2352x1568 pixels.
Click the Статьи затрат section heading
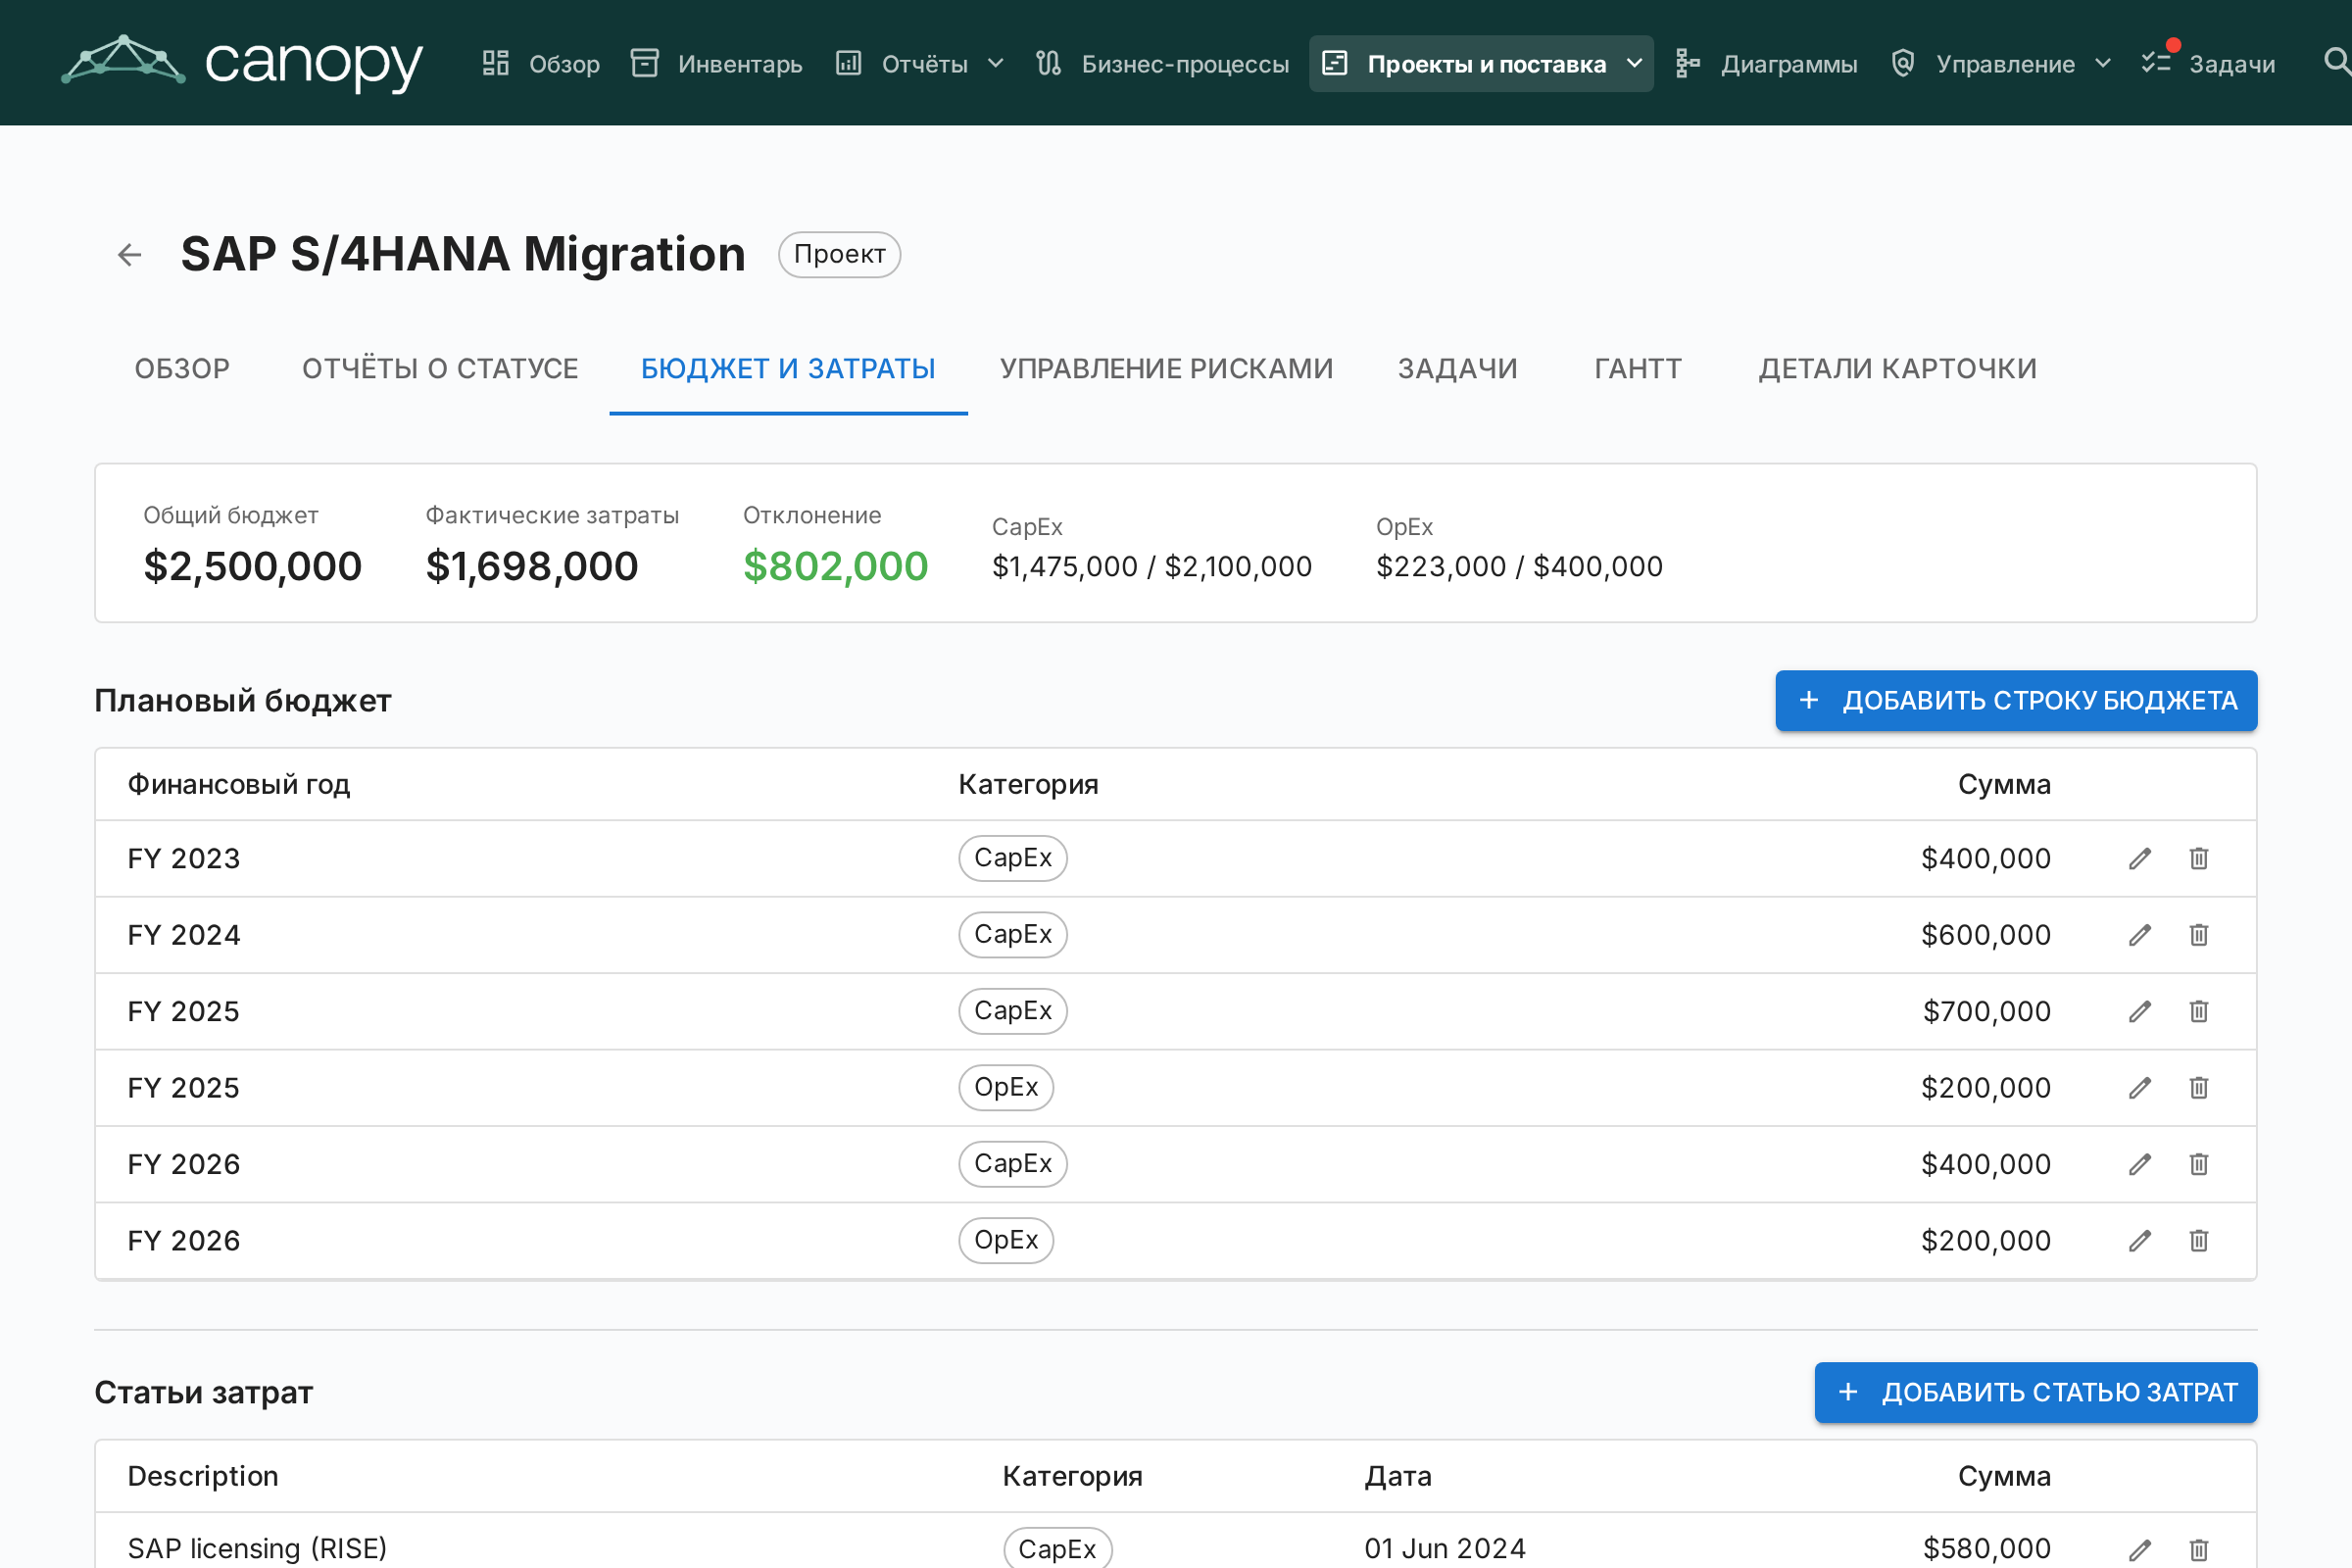click(204, 1393)
